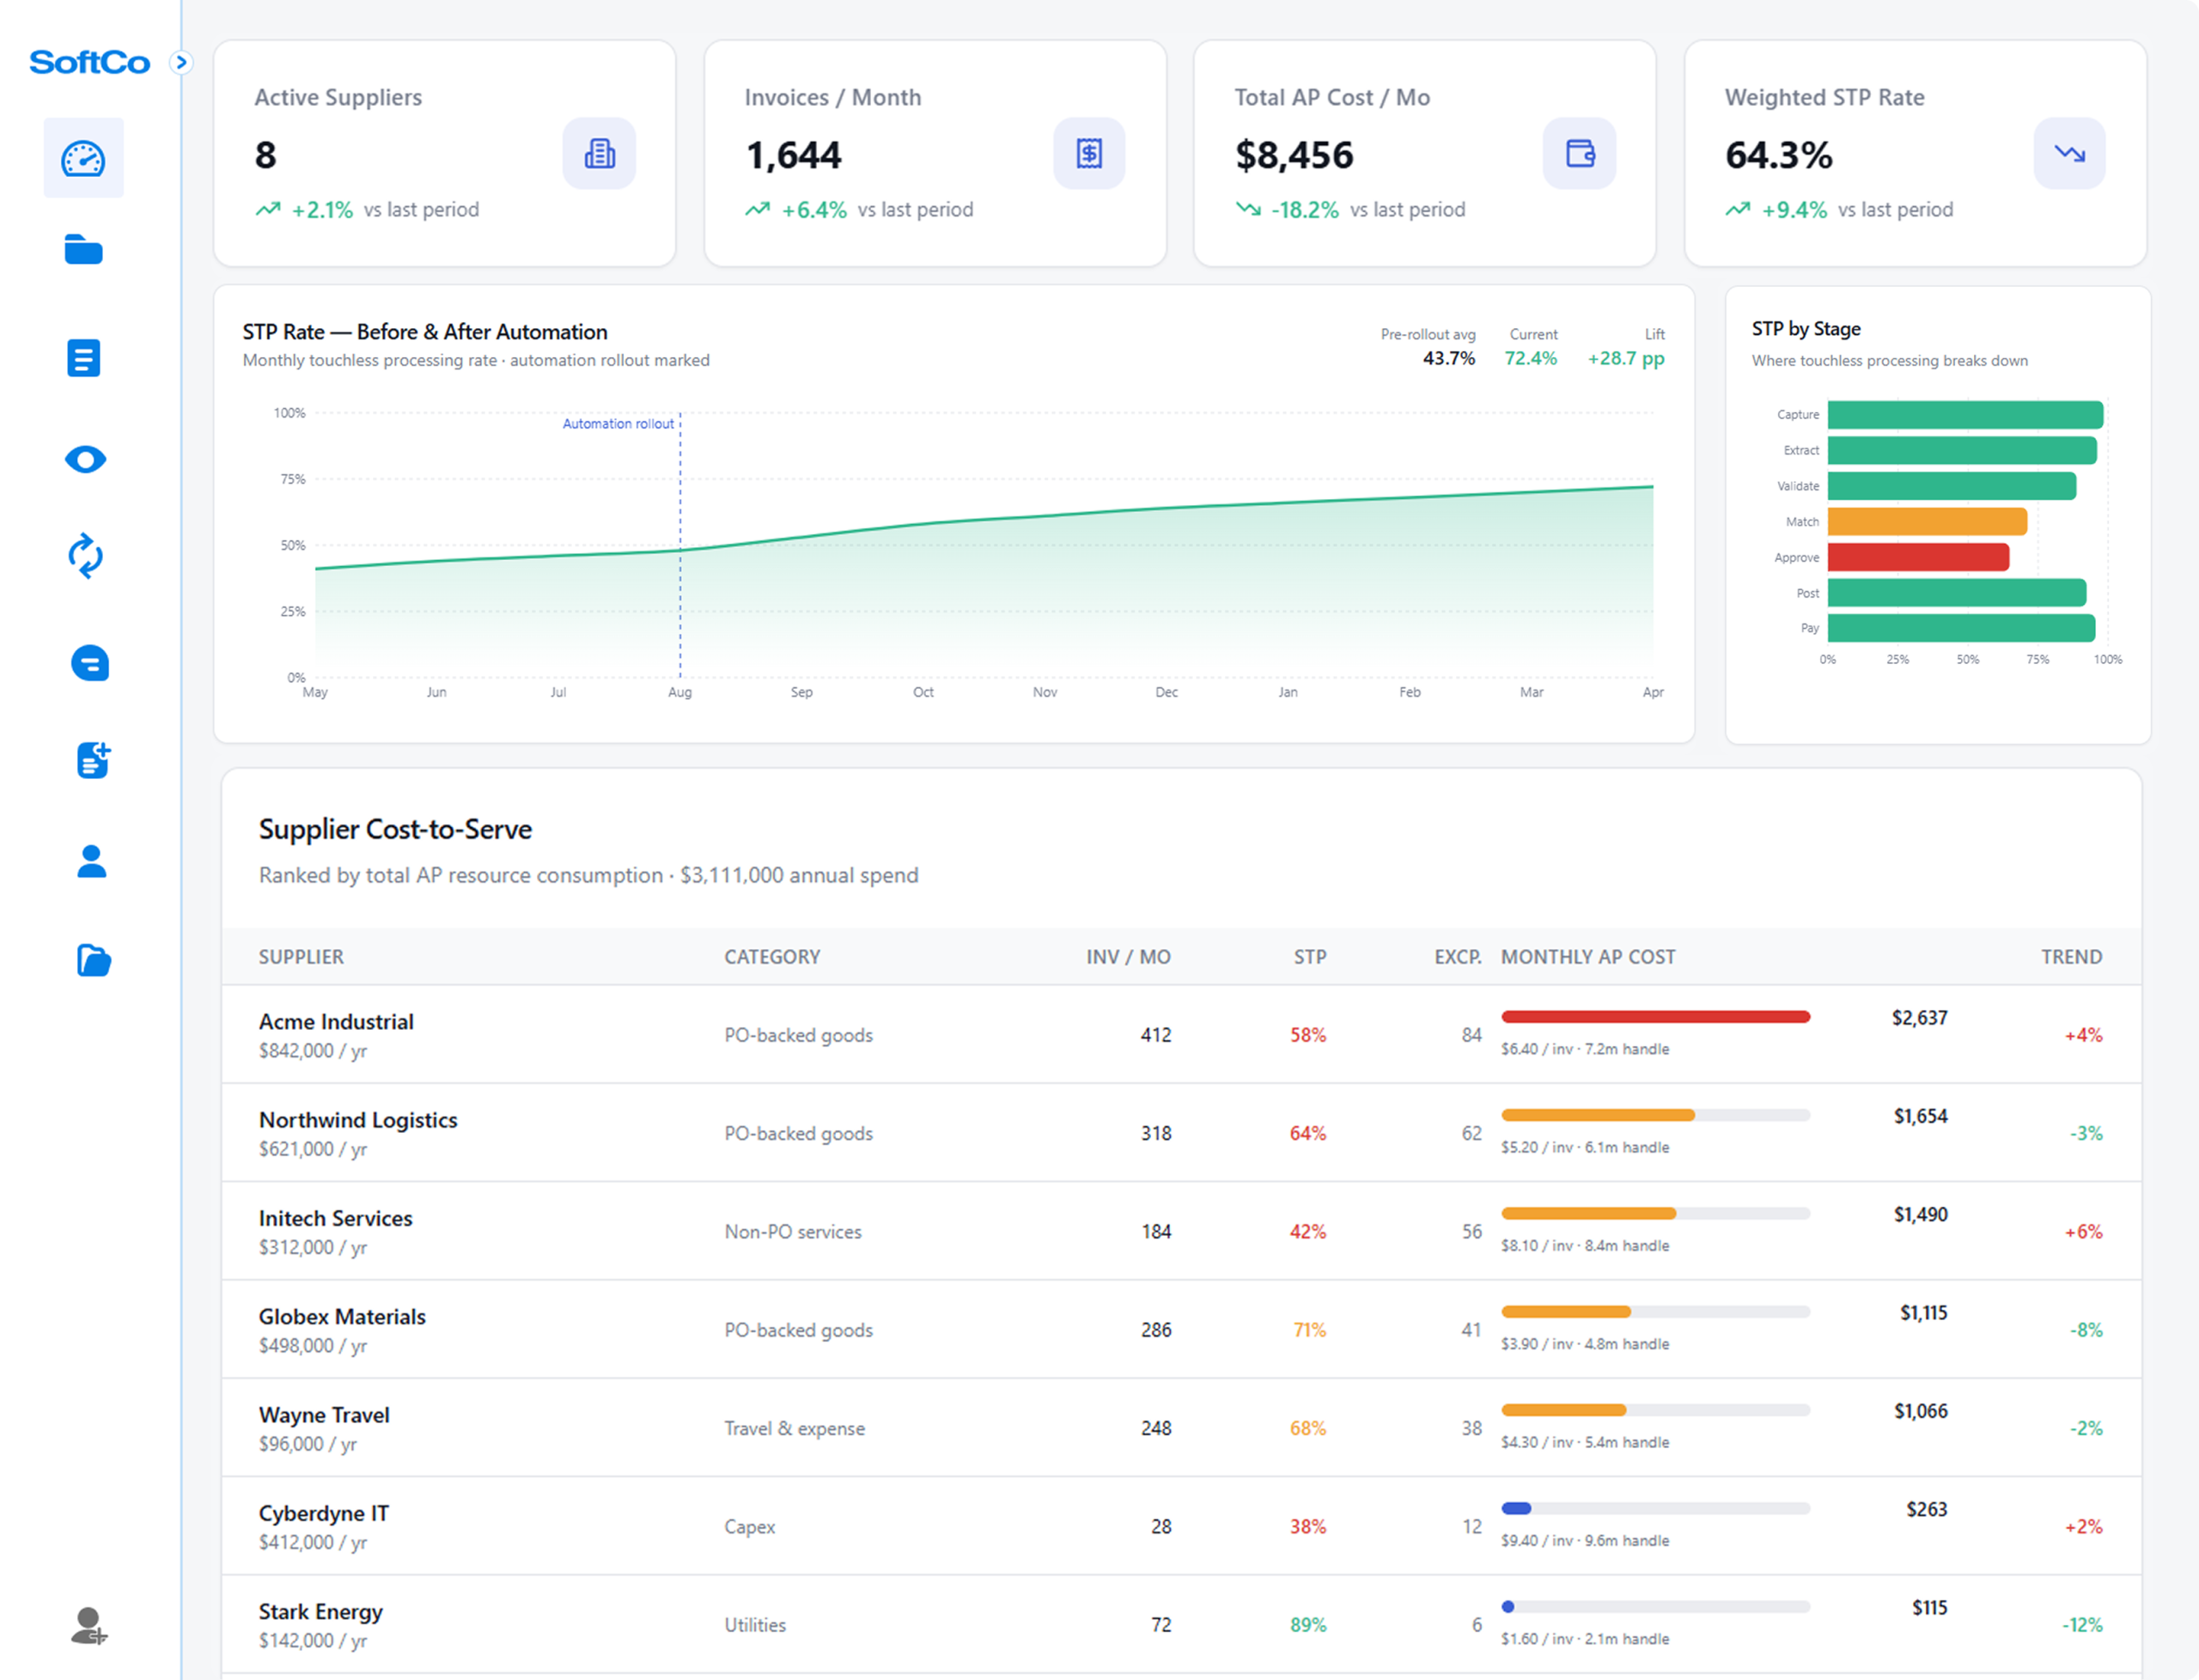
Task: Click the Total AP Cost wallet icon
Action: (1580, 153)
